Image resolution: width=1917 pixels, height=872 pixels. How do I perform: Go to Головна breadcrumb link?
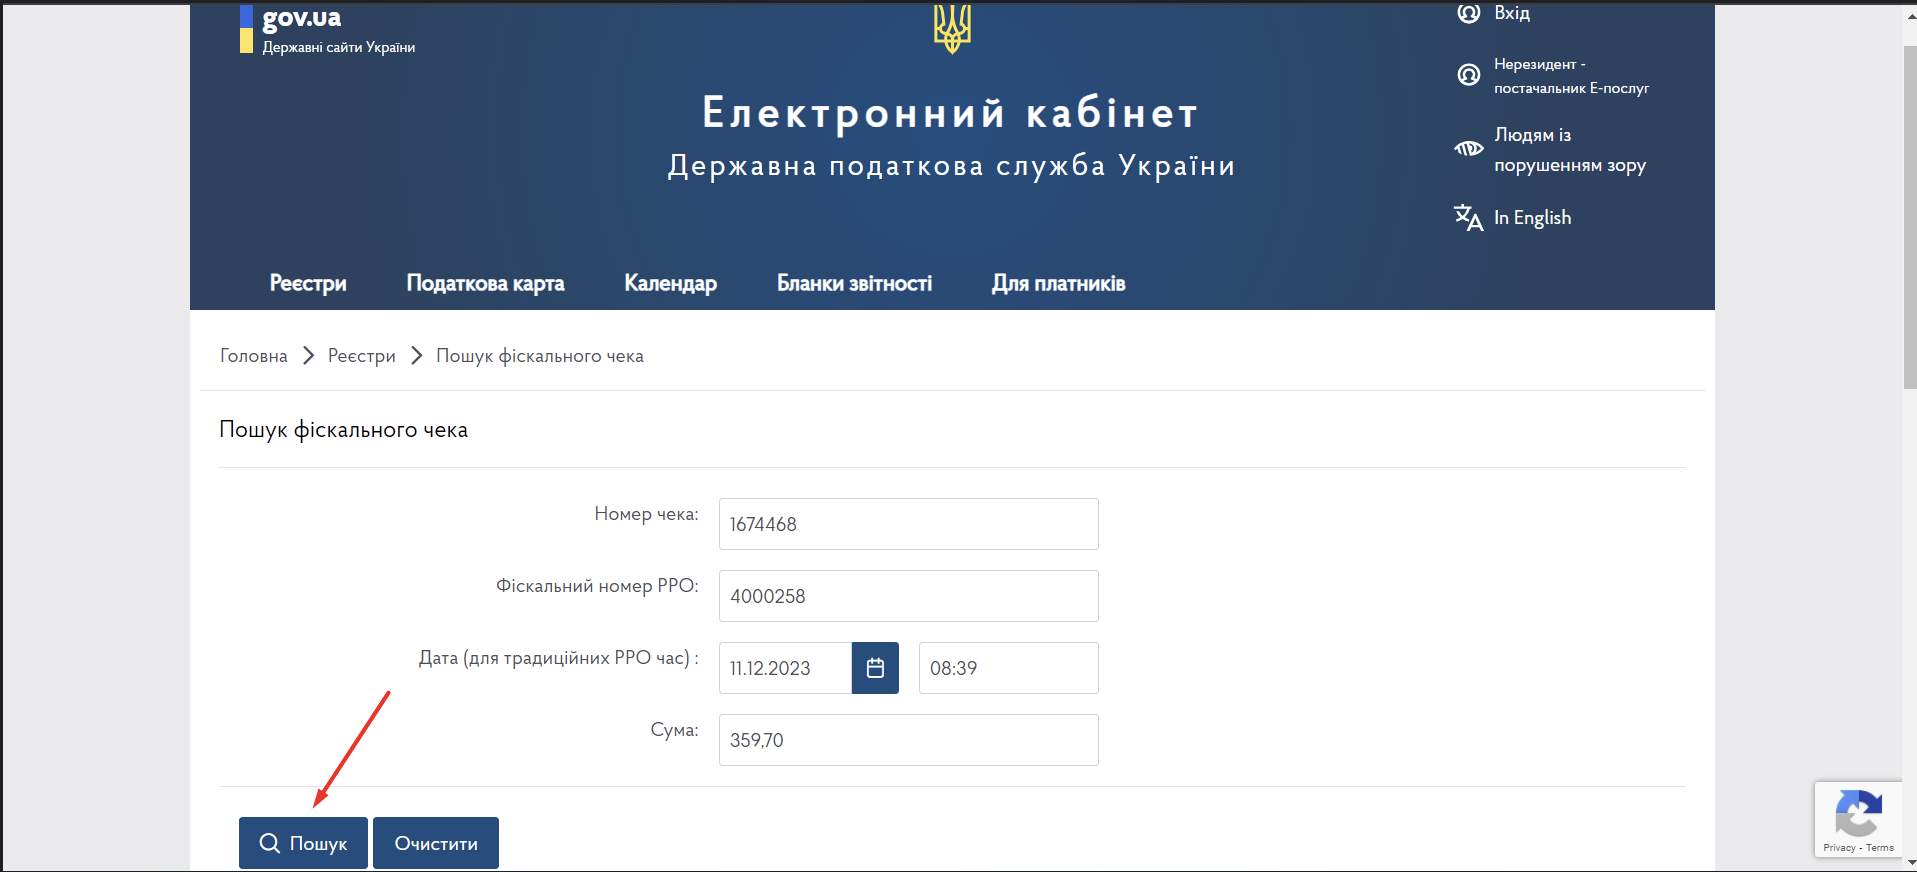pyautogui.click(x=254, y=356)
